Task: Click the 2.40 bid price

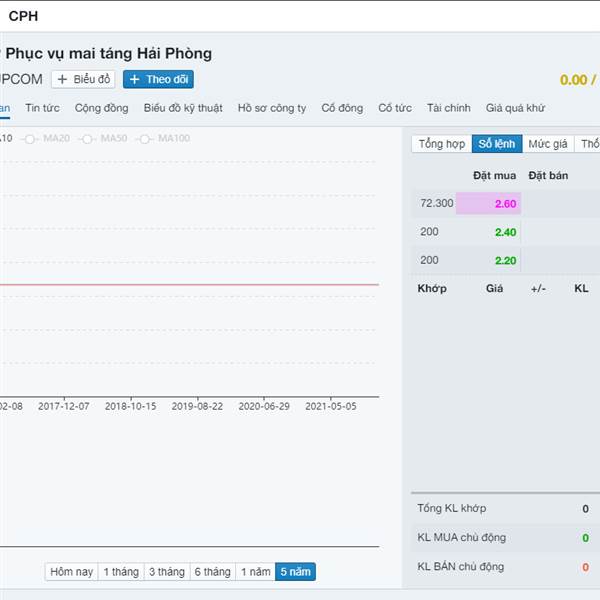Action: [505, 232]
